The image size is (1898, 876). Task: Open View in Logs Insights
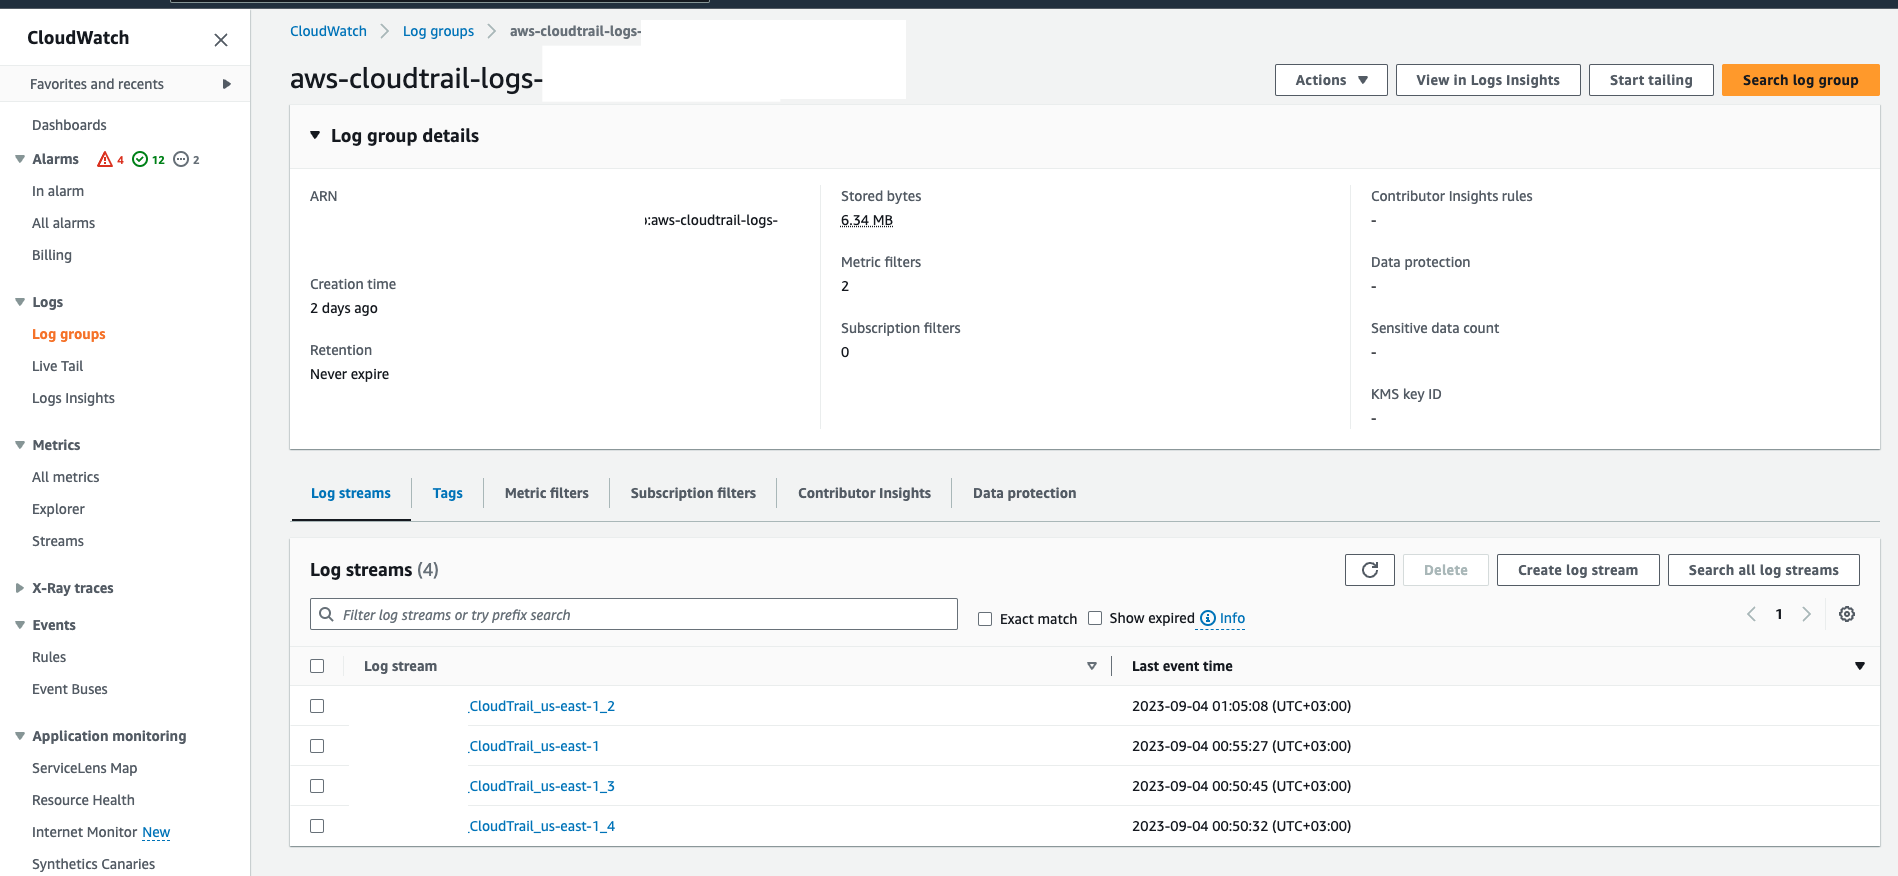coord(1488,80)
